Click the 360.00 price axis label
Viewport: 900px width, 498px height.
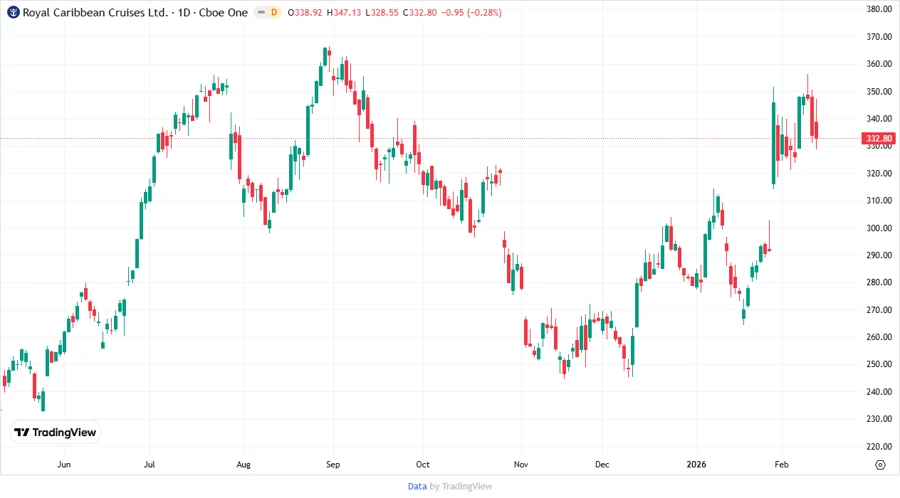(x=879, y=64)
